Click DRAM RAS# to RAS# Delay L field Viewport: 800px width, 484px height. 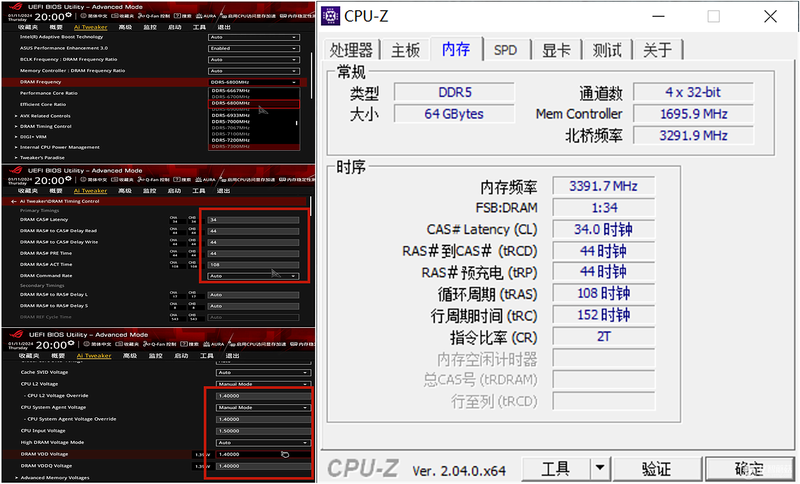coord(254,295)
